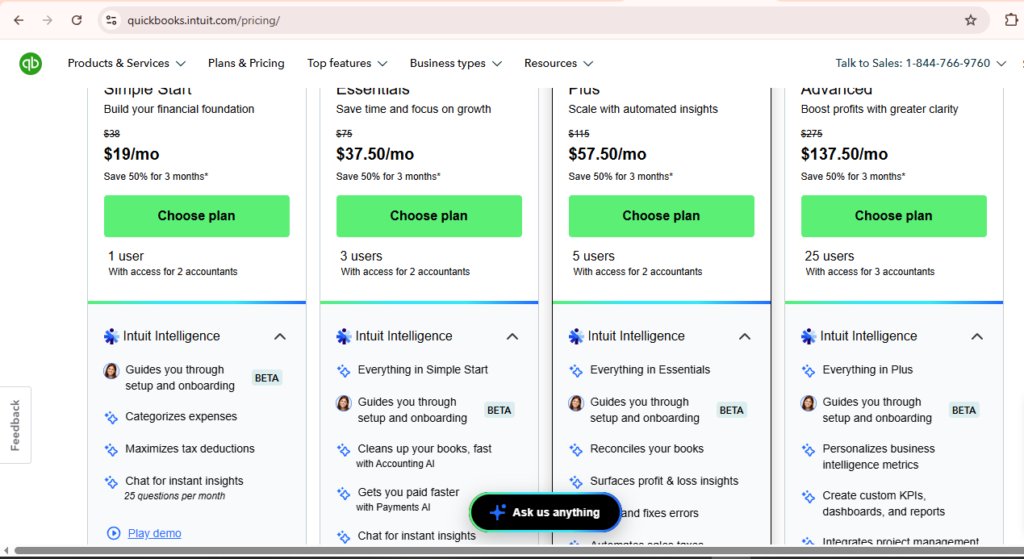Click the $137.50/mo price text

[844, 154]
